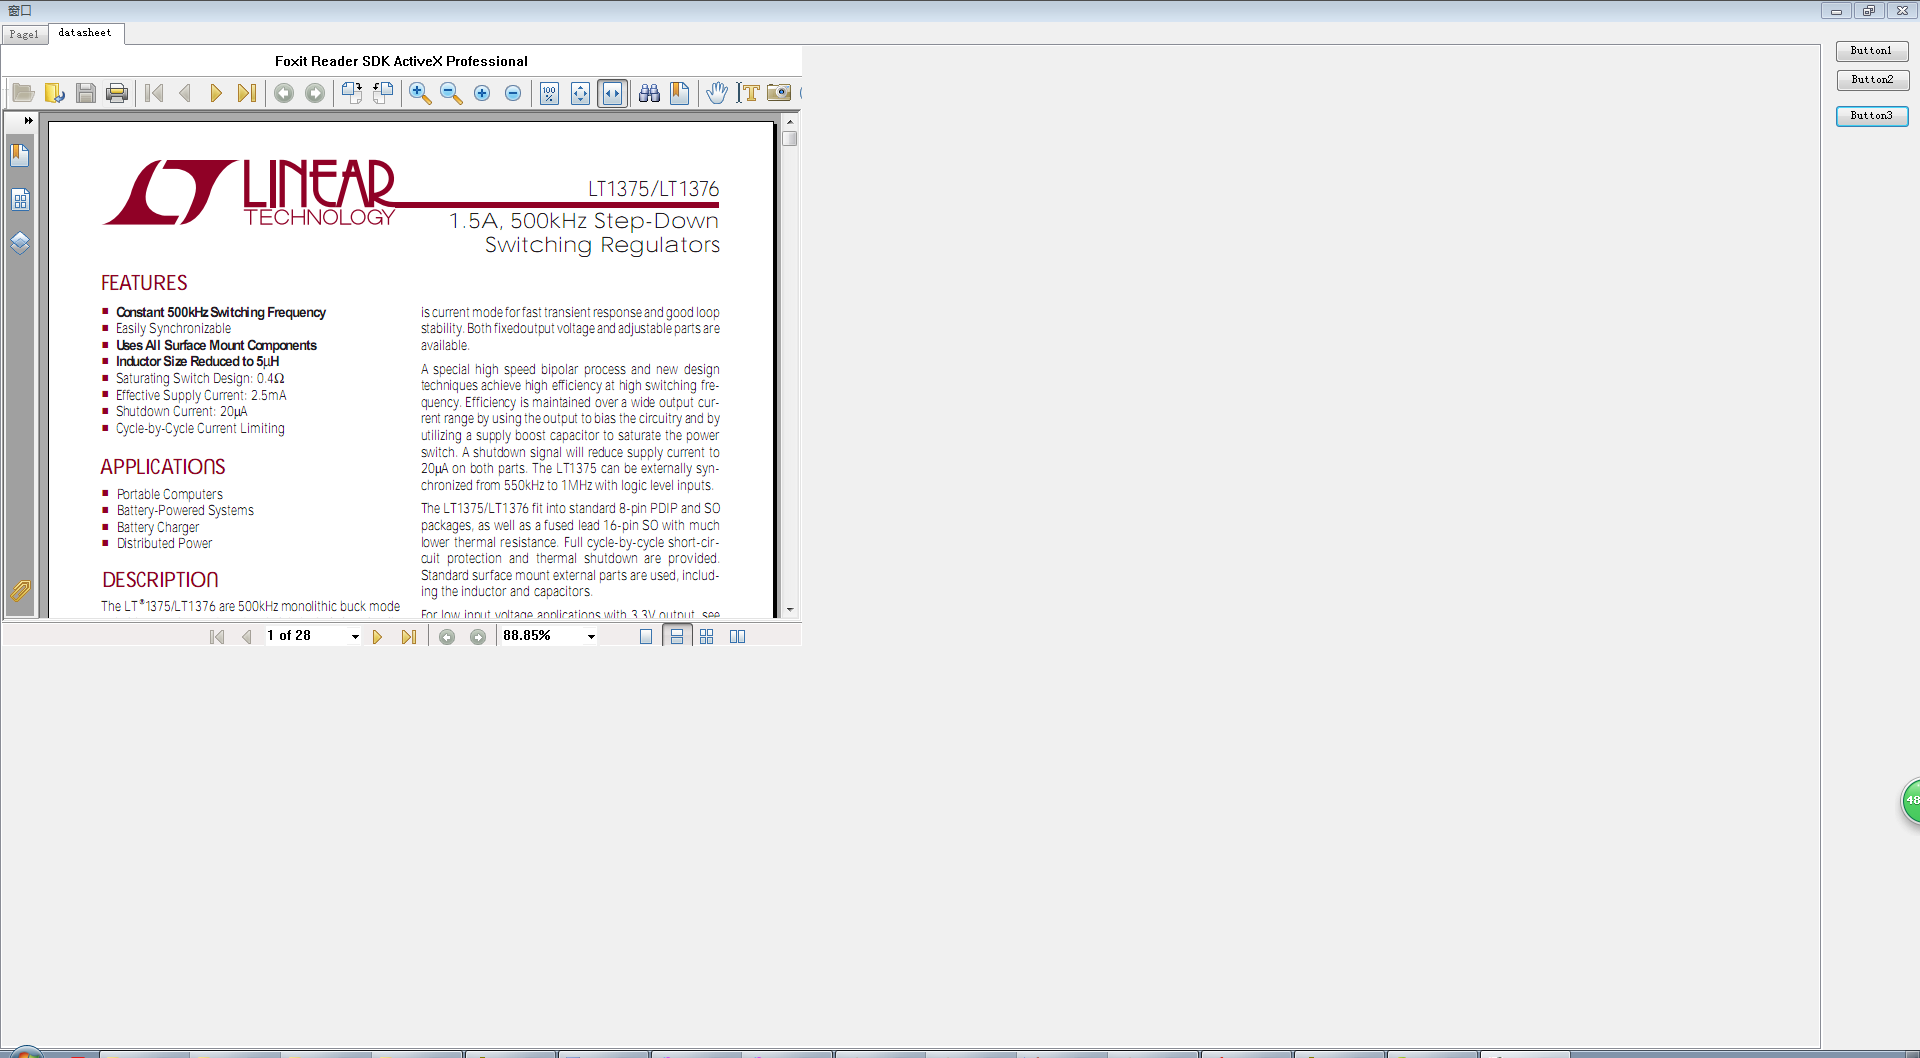Image resolution: width=1920 pixels, height=1058 pixels.
Task: Click Button3 on the right panel
Action: click(x=1872, y=116)
